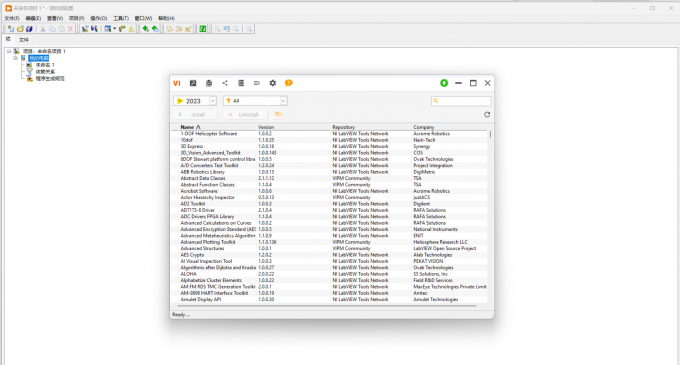Select the AD2 Toolkit row
Viewport: 680px width, 365px height.
(x=330, y=204)
